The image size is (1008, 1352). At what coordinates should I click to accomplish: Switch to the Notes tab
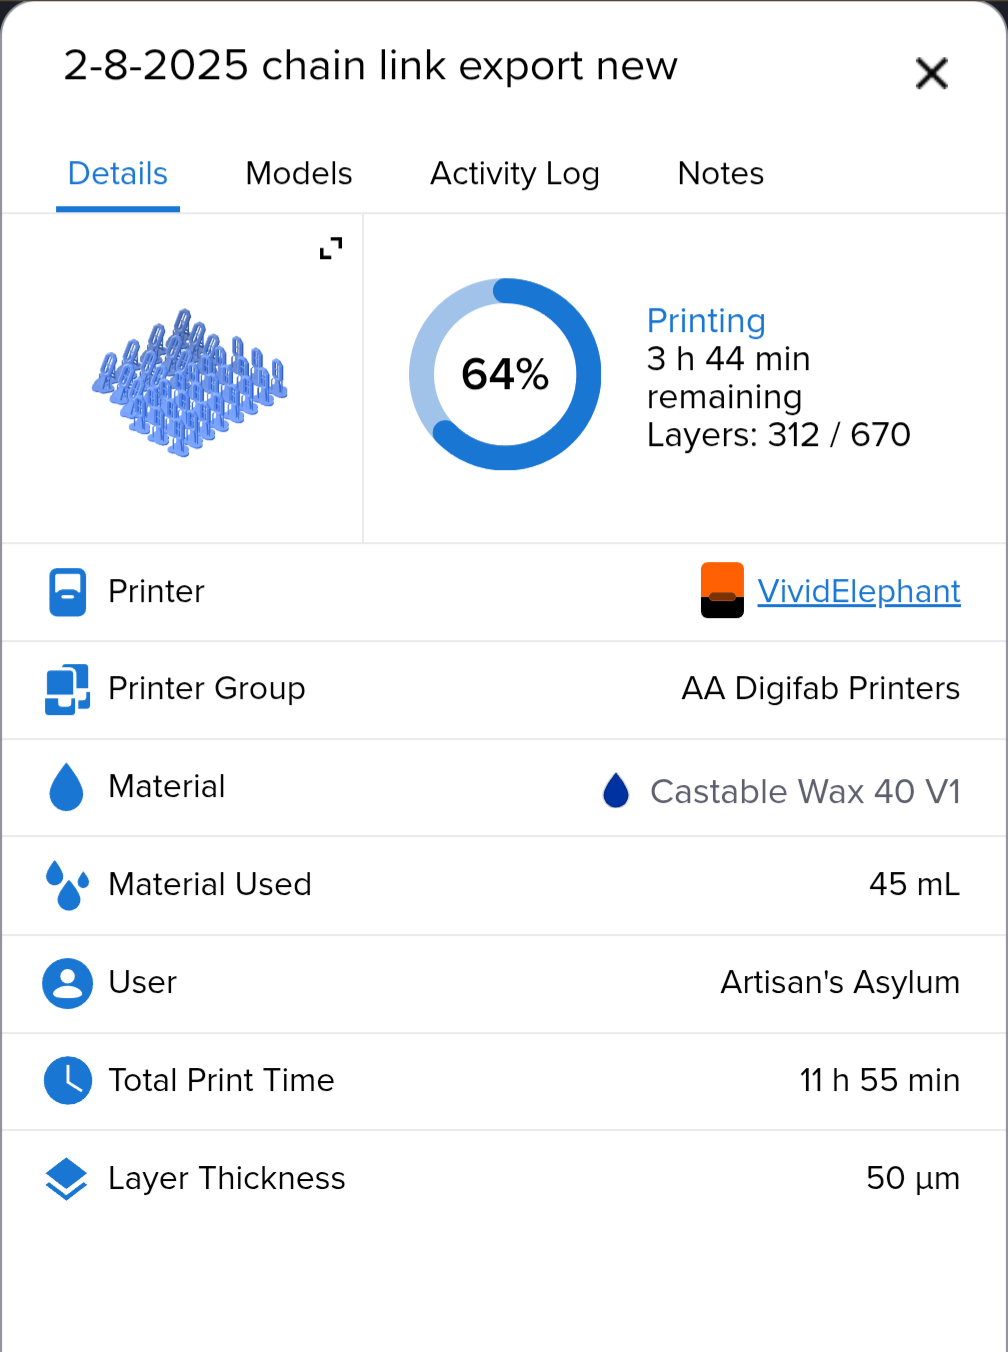[721, 174]
